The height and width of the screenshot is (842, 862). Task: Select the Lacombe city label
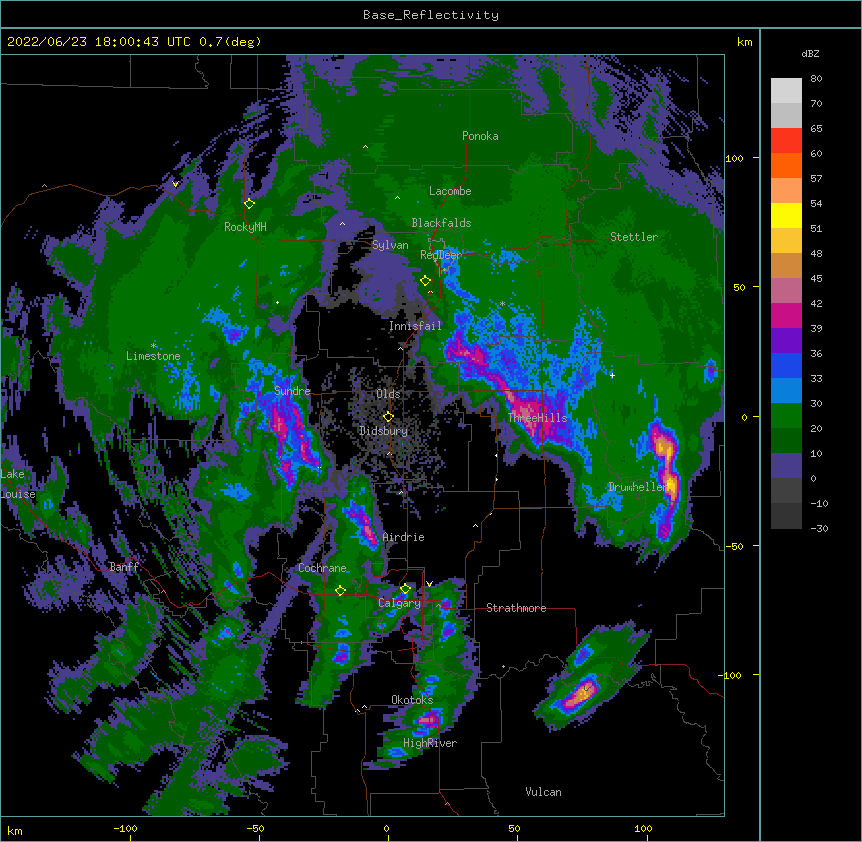click(x=450, y=191)
